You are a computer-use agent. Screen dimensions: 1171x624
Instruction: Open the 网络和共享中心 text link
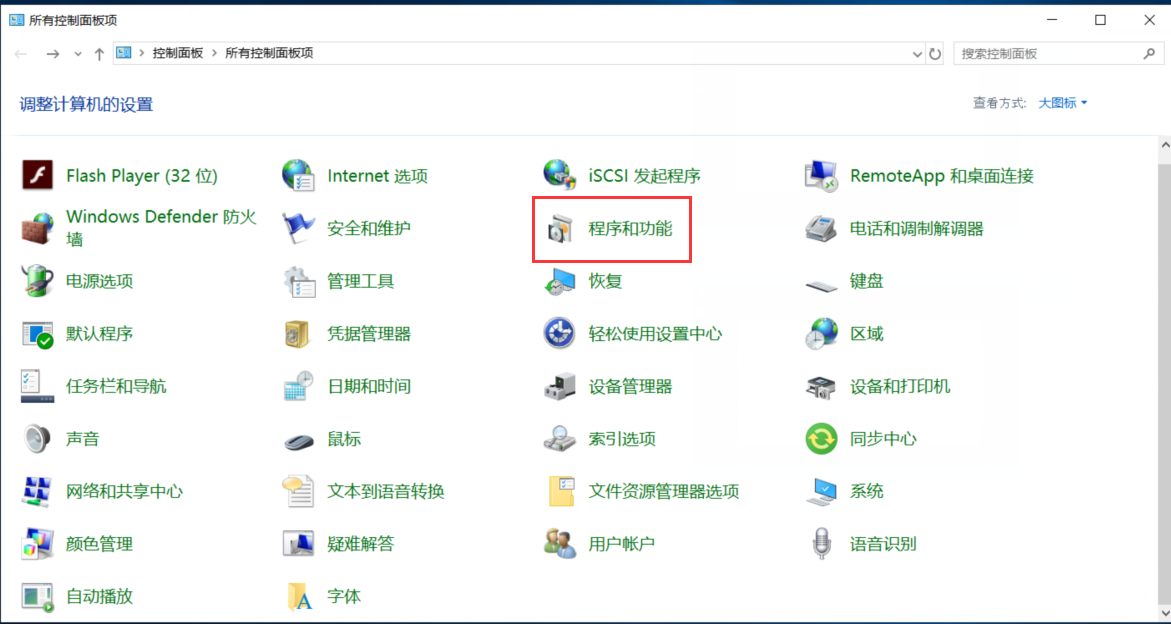pos(125,491)
